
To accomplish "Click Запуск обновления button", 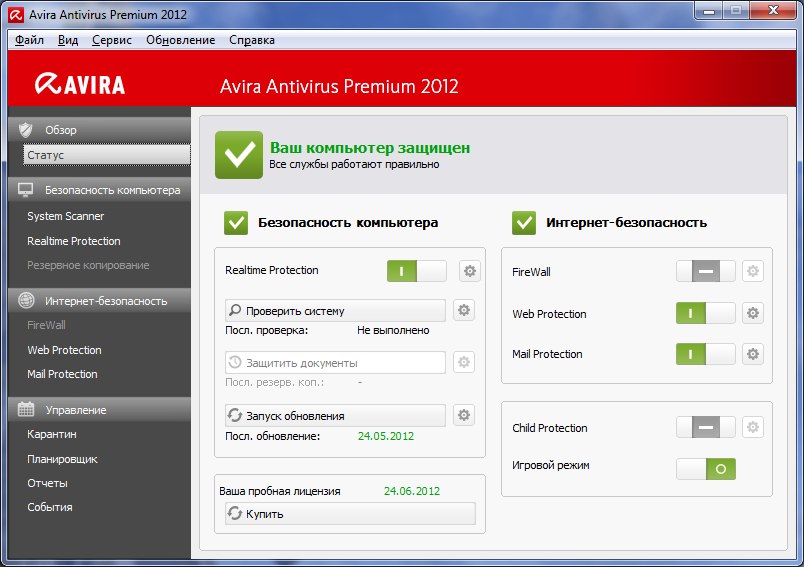I will click(x=335, y=416).
